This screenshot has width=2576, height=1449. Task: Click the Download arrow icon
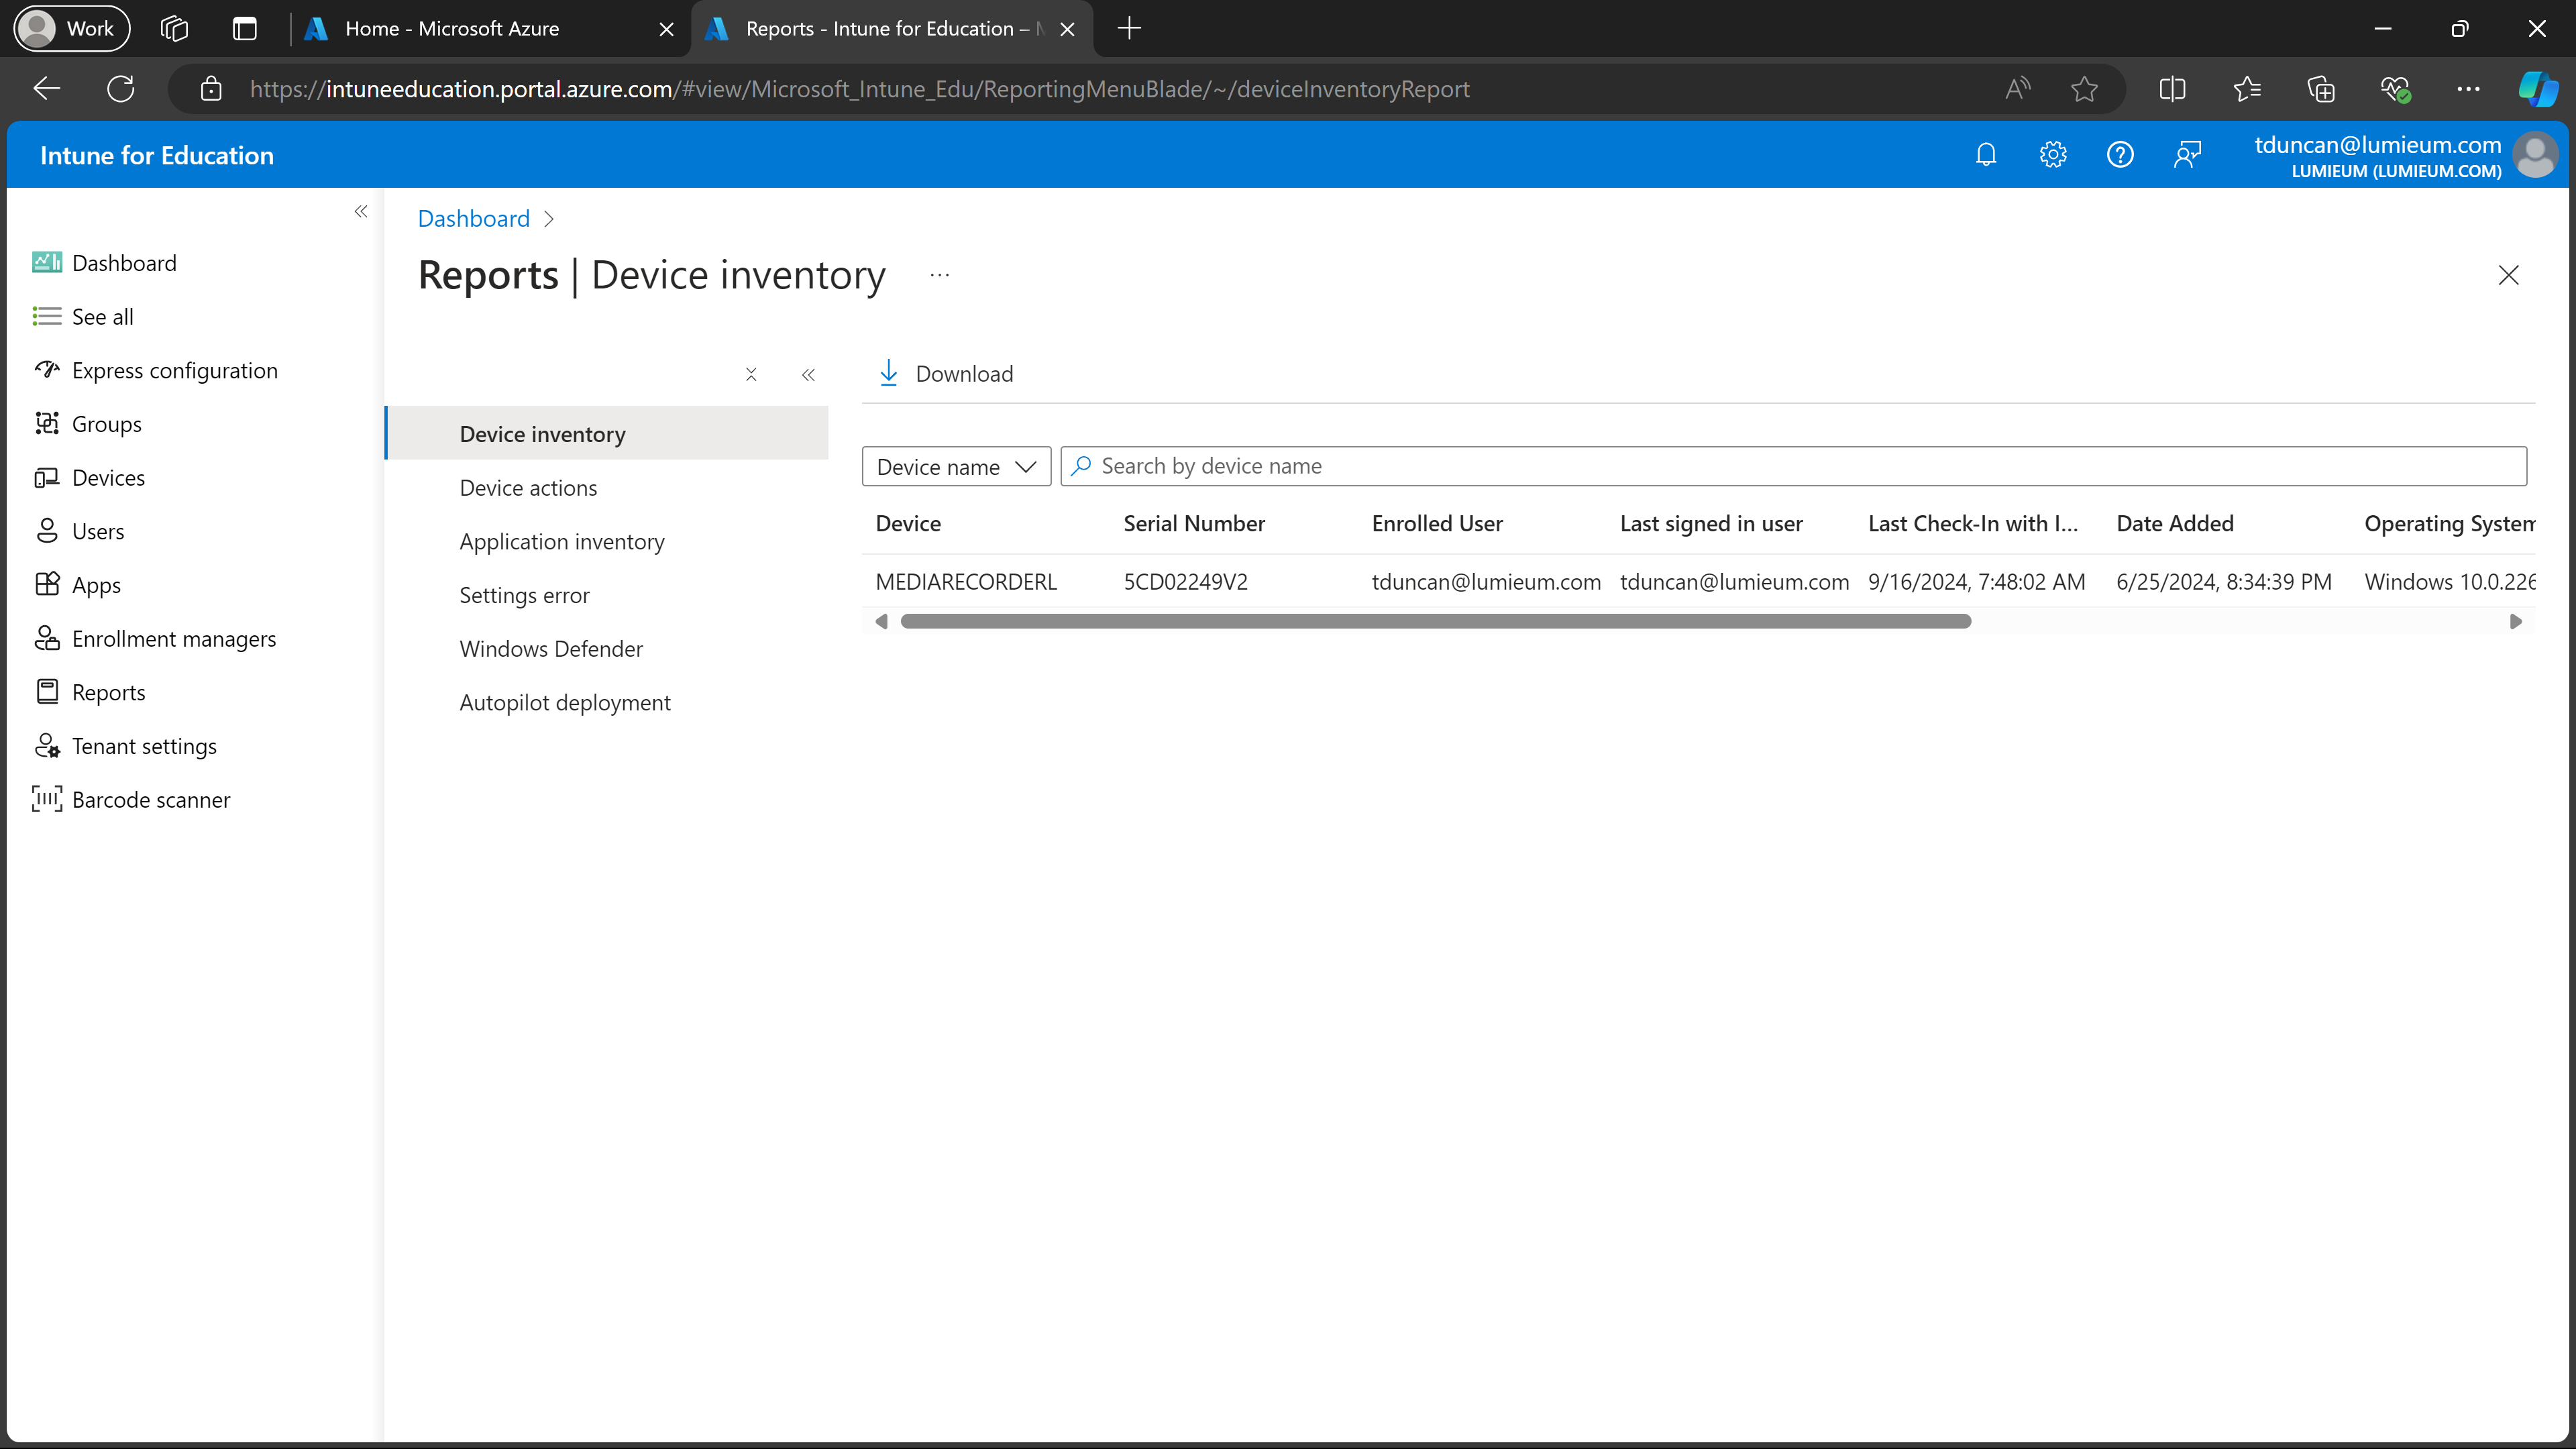click(888, 373)
